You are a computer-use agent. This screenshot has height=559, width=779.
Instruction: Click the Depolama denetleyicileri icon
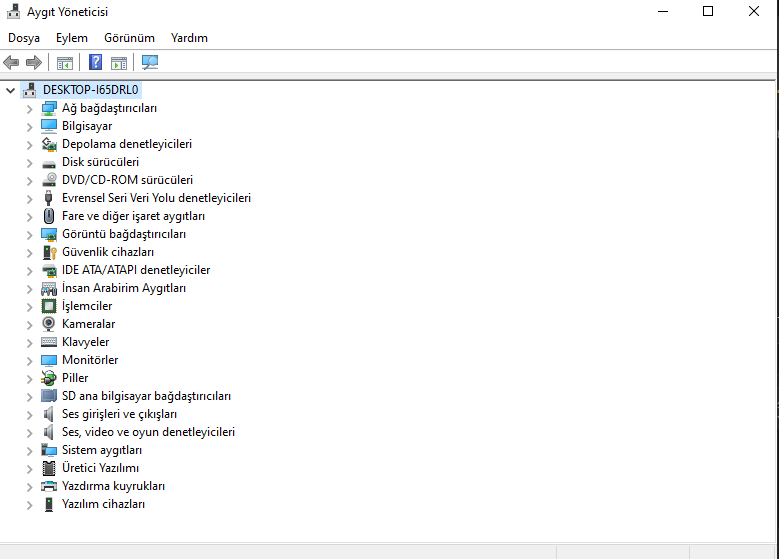[x=49, y=144]
